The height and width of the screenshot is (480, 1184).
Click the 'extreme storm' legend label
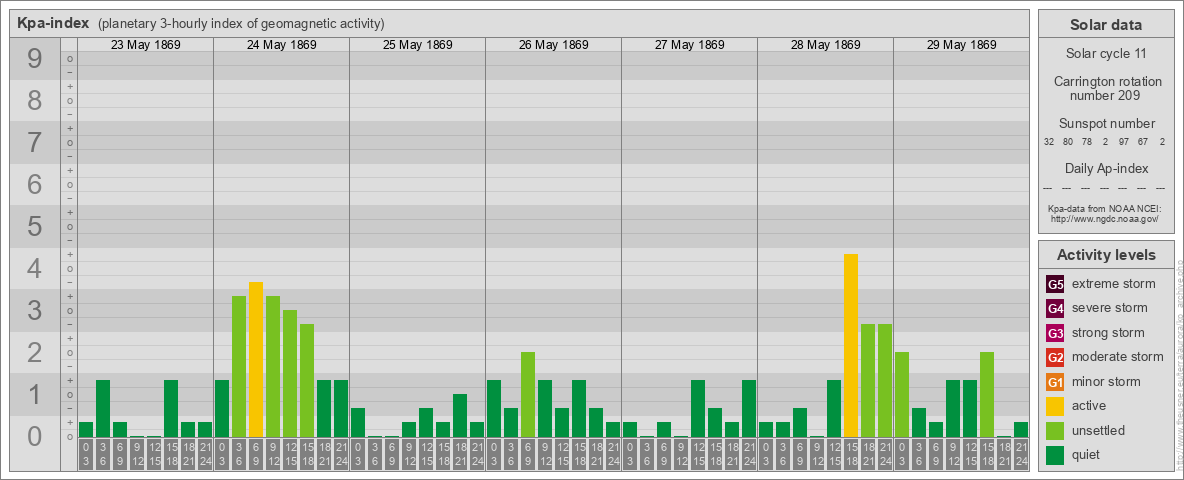click(1113, 284)
